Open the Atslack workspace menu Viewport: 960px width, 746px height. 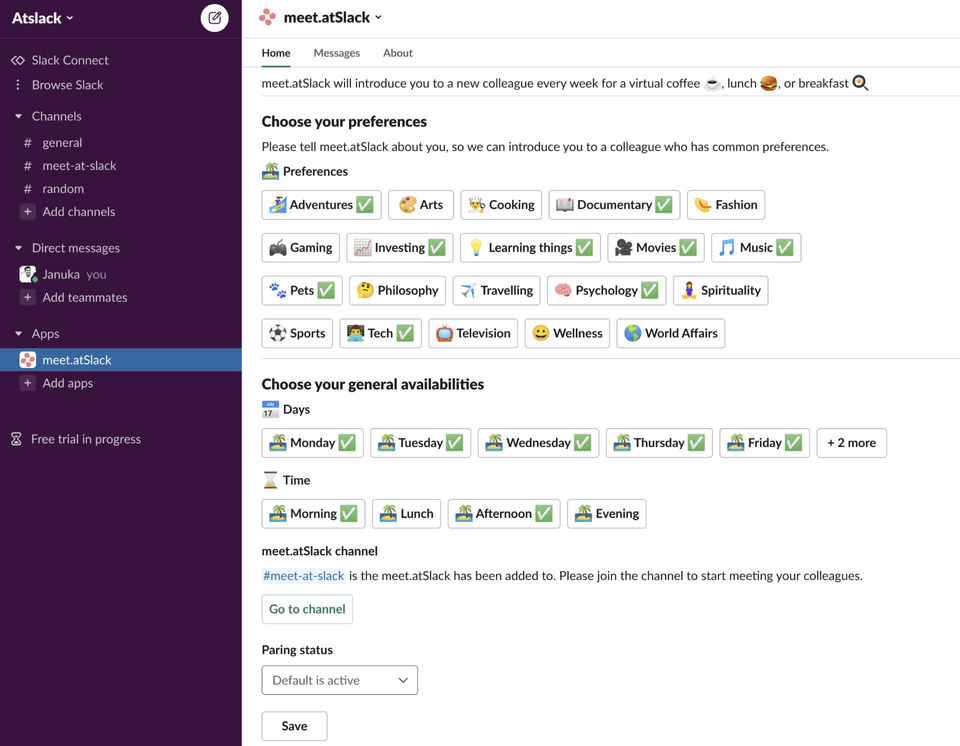[42, 18]
